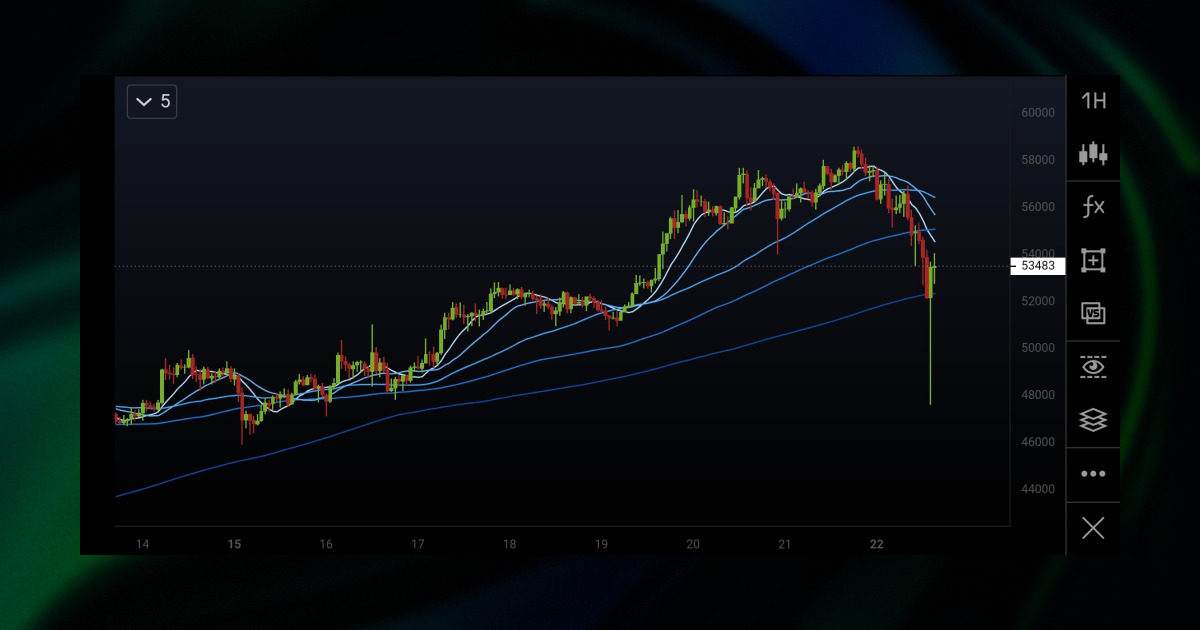Open the timeframe selector showing 5
This screenshot has height=630, width=1200.
tap(152, 101)
